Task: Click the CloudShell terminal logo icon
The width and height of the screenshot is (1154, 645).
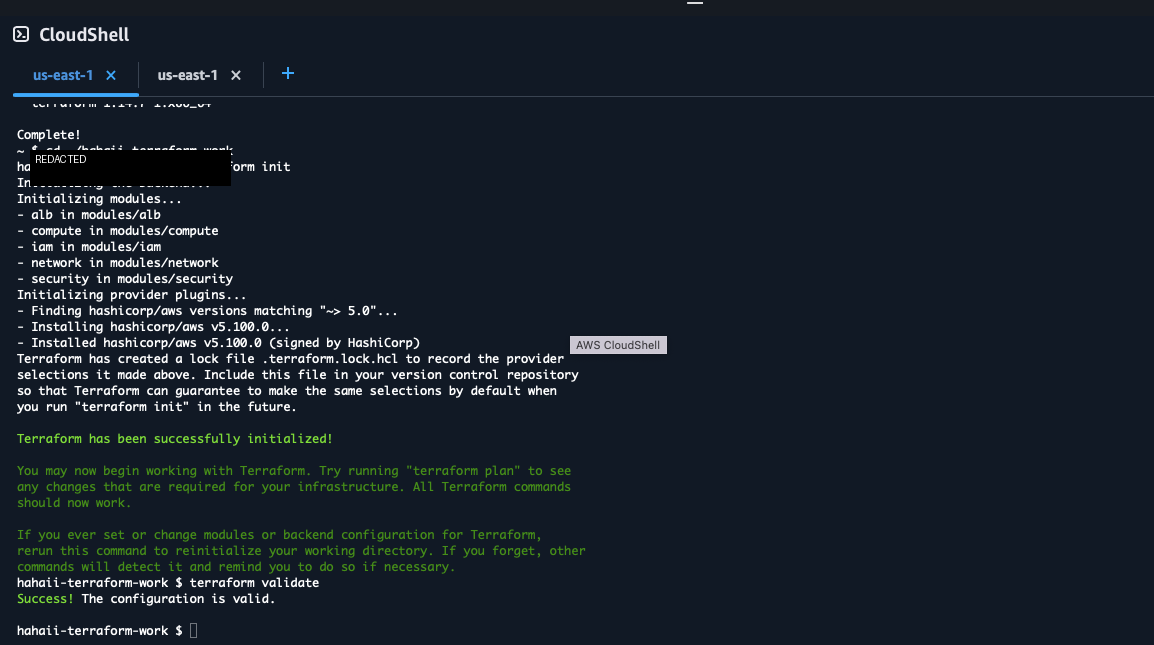Action: point(21,34)
